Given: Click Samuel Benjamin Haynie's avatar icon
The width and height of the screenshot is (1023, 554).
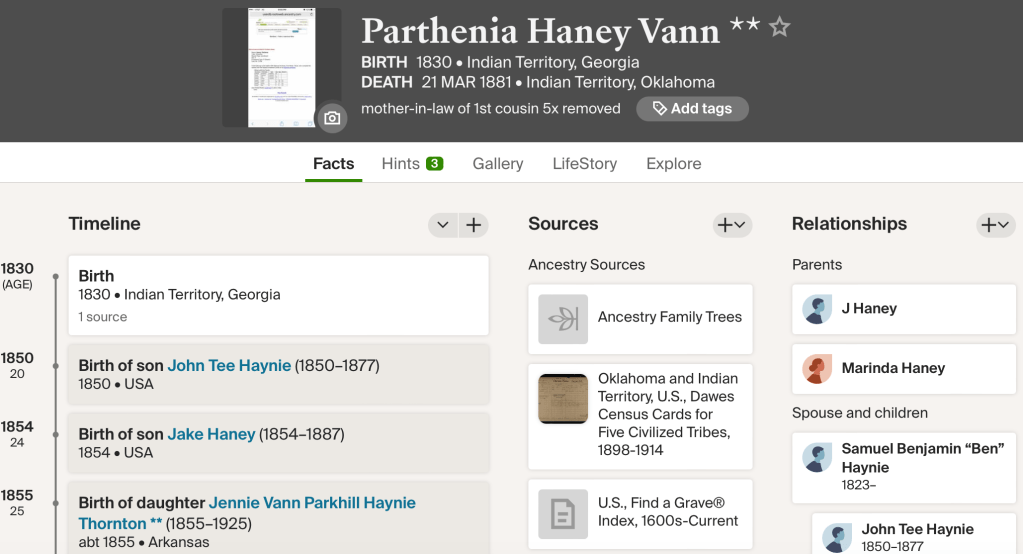Looking at the screenshot, I should coord(817,458).
